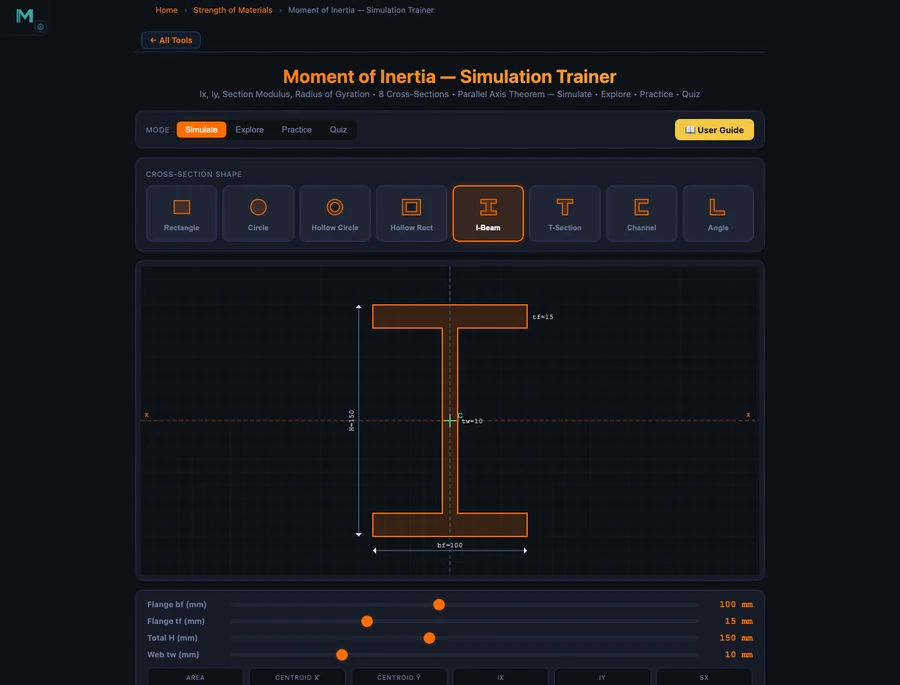Click the tf=15 dimension label
Screen dimensions: 900x685
542,317
